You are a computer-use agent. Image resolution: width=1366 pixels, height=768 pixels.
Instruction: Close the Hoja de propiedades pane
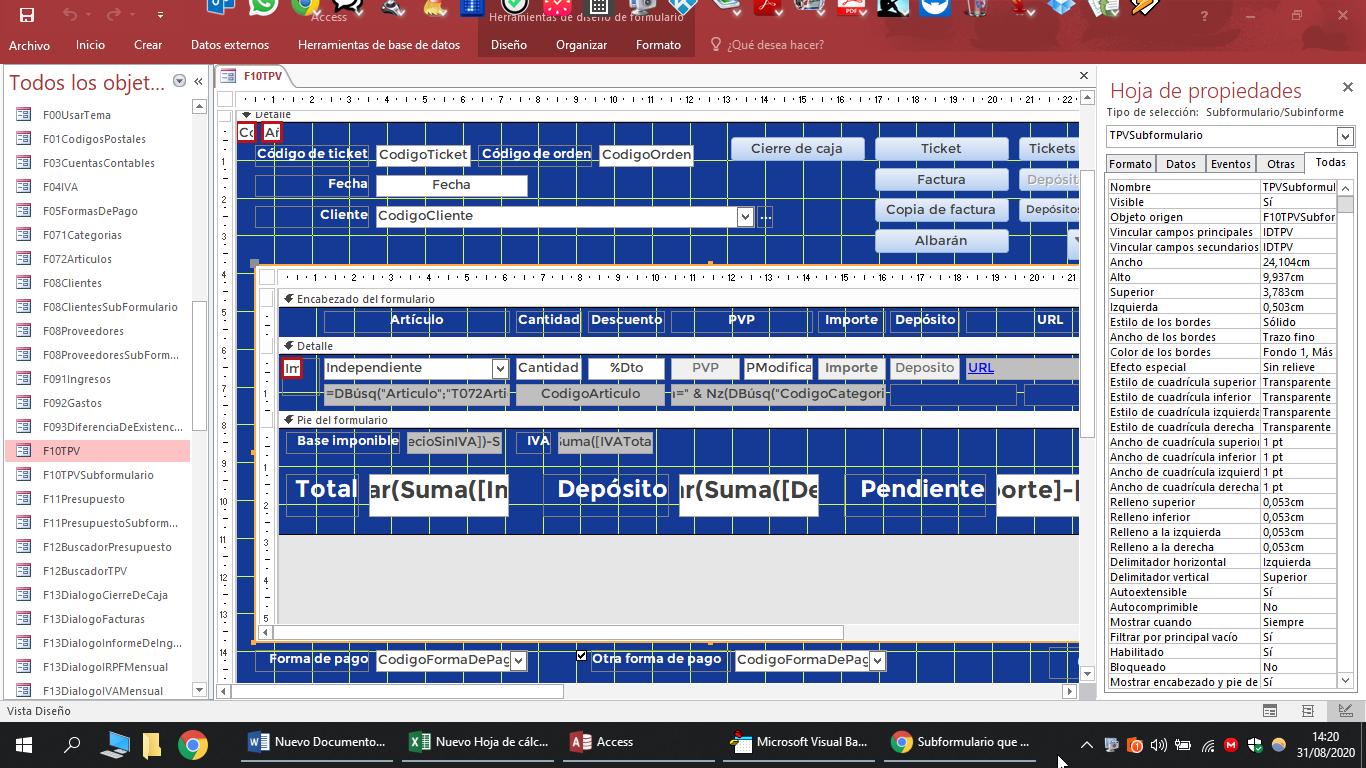tap(1348, 88)
